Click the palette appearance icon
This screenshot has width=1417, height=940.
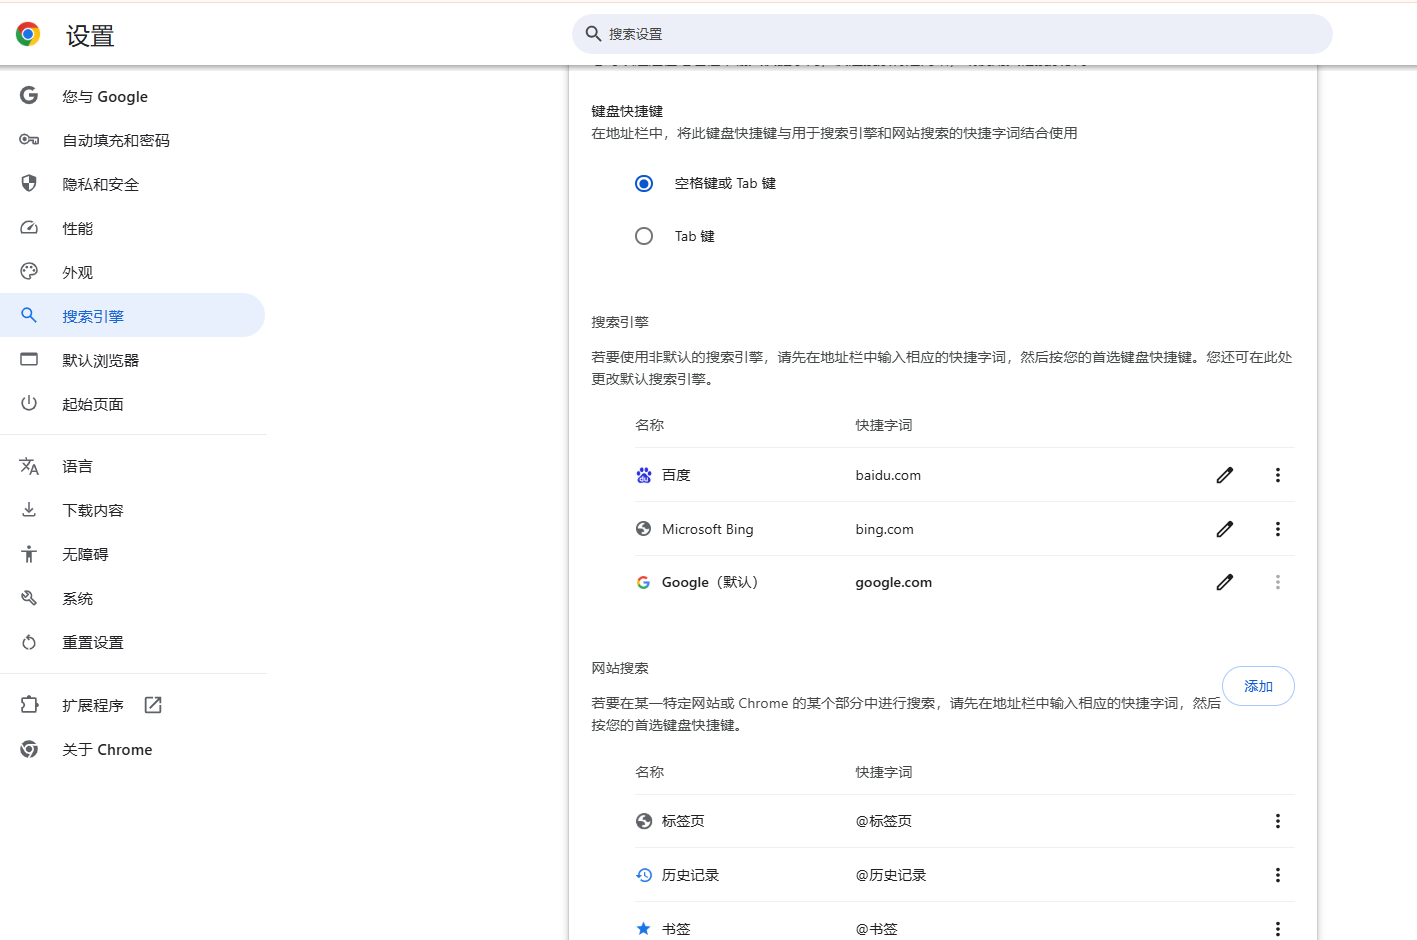coord(29,271)
